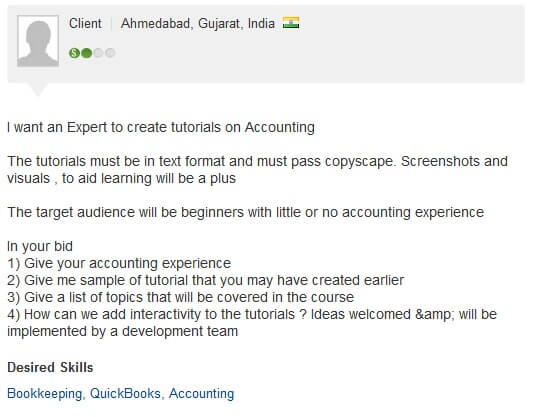
Task: Click the Client label
Action: (x=85, y=23)
